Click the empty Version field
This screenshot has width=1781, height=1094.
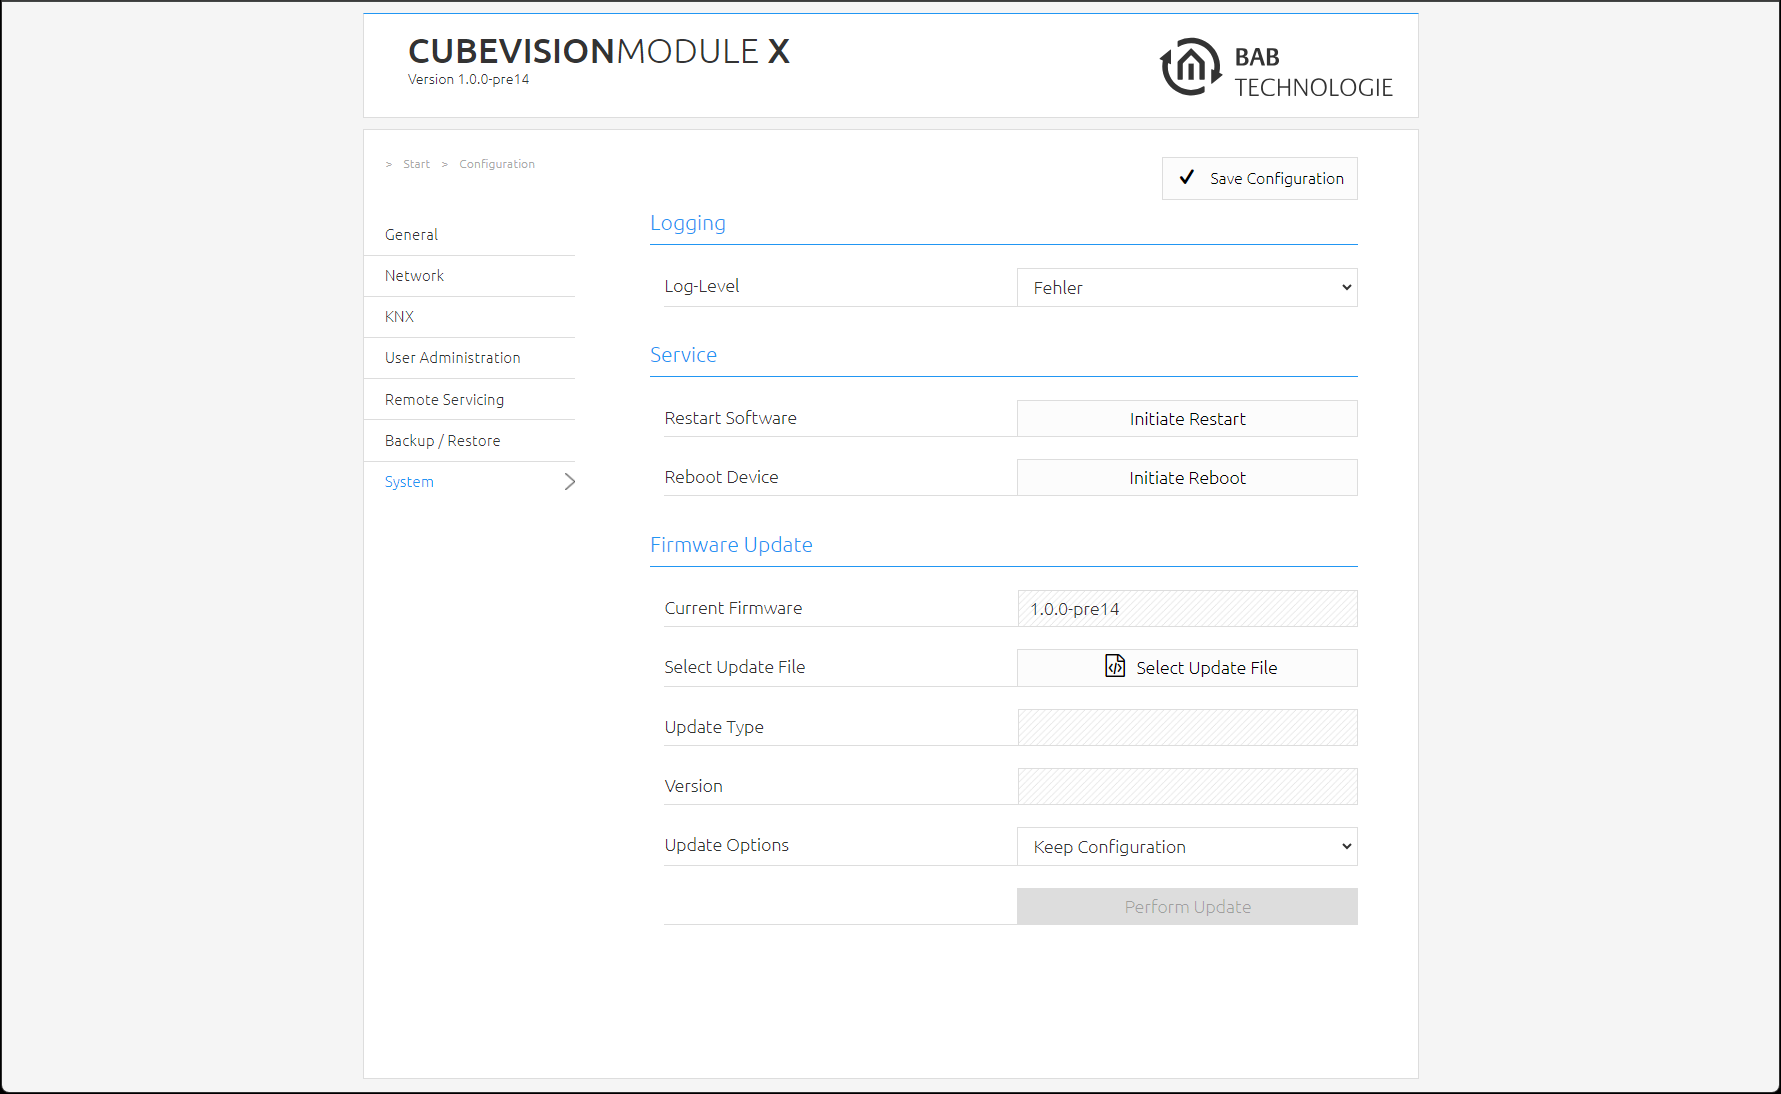[1187, 786]
